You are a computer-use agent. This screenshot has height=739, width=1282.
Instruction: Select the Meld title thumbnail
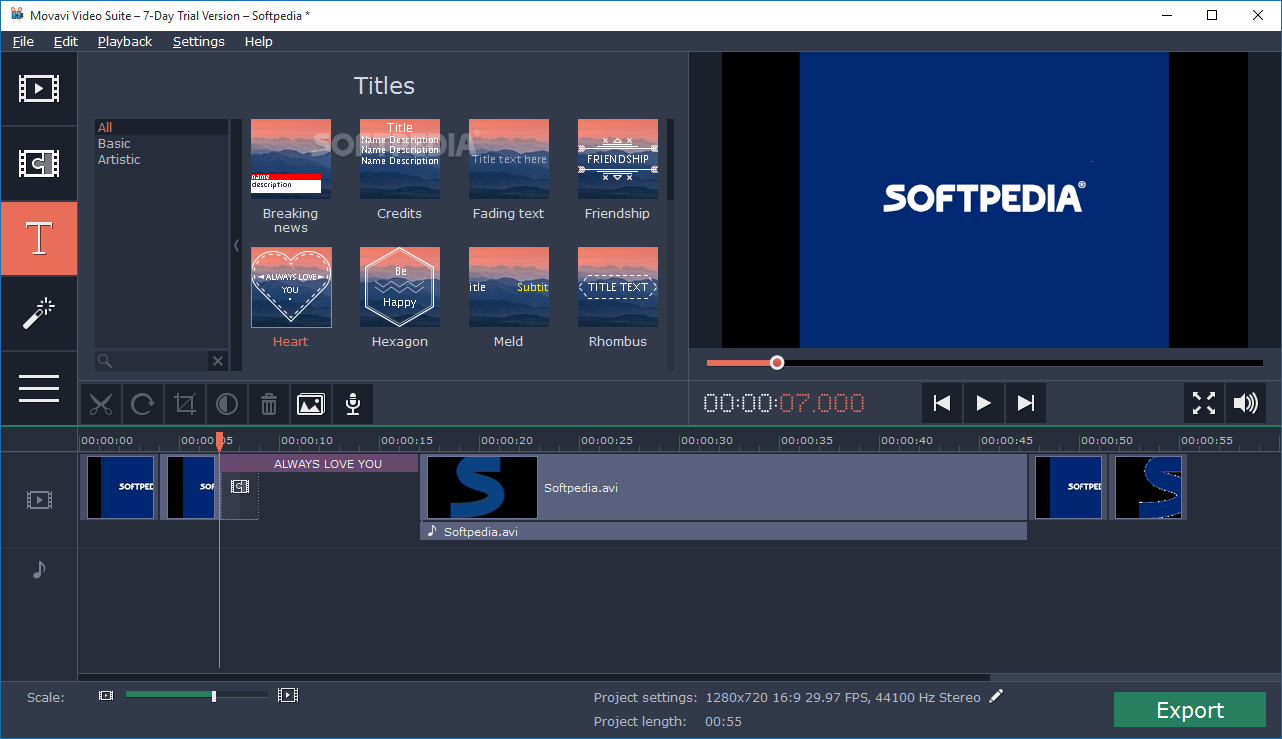pyautogui.click(x=509, y=287)
